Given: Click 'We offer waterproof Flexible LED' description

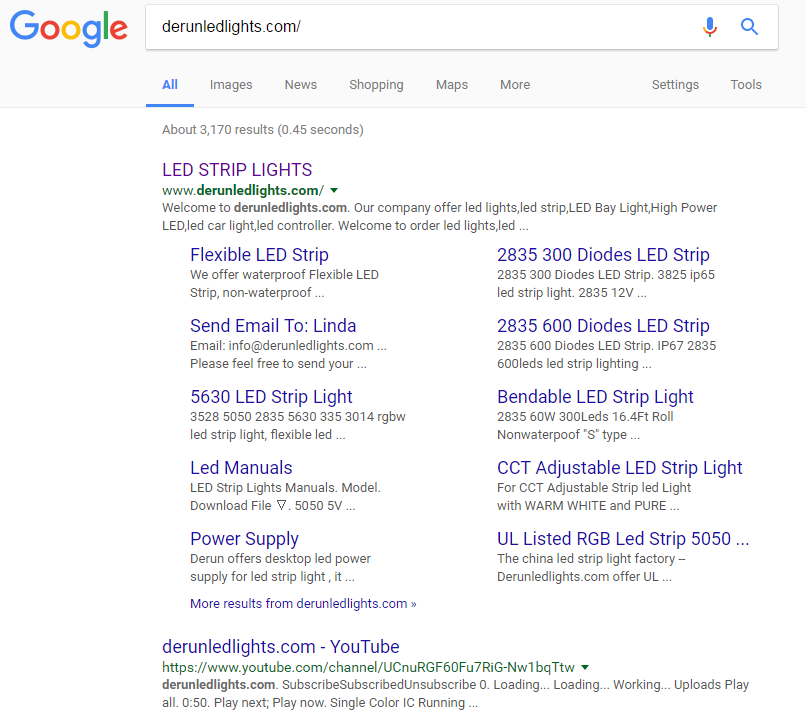Looking at the screenshot, I should coord(284,275).
